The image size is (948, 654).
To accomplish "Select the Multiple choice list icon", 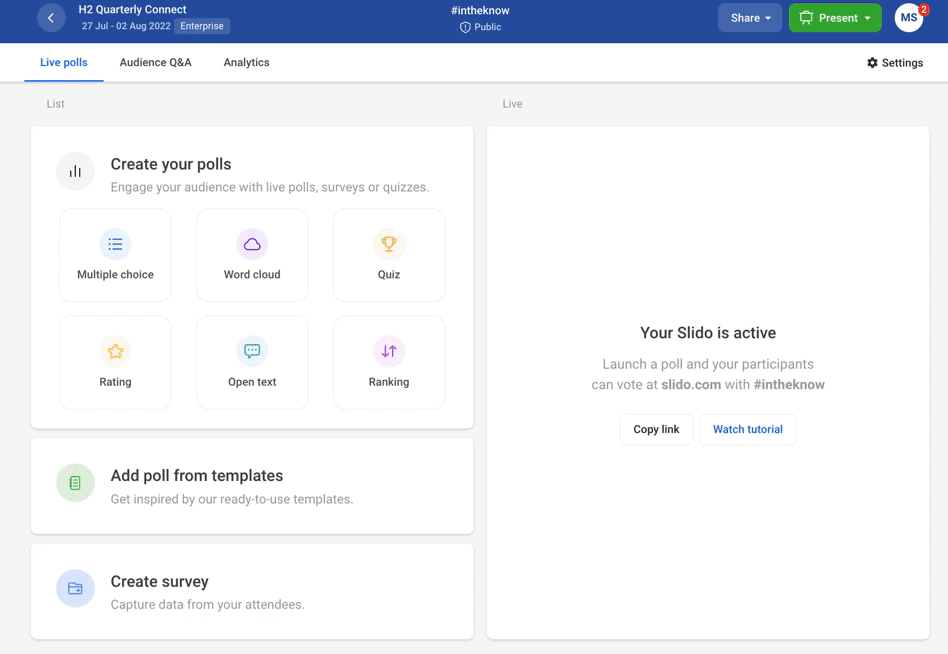I will coord(115,244).
